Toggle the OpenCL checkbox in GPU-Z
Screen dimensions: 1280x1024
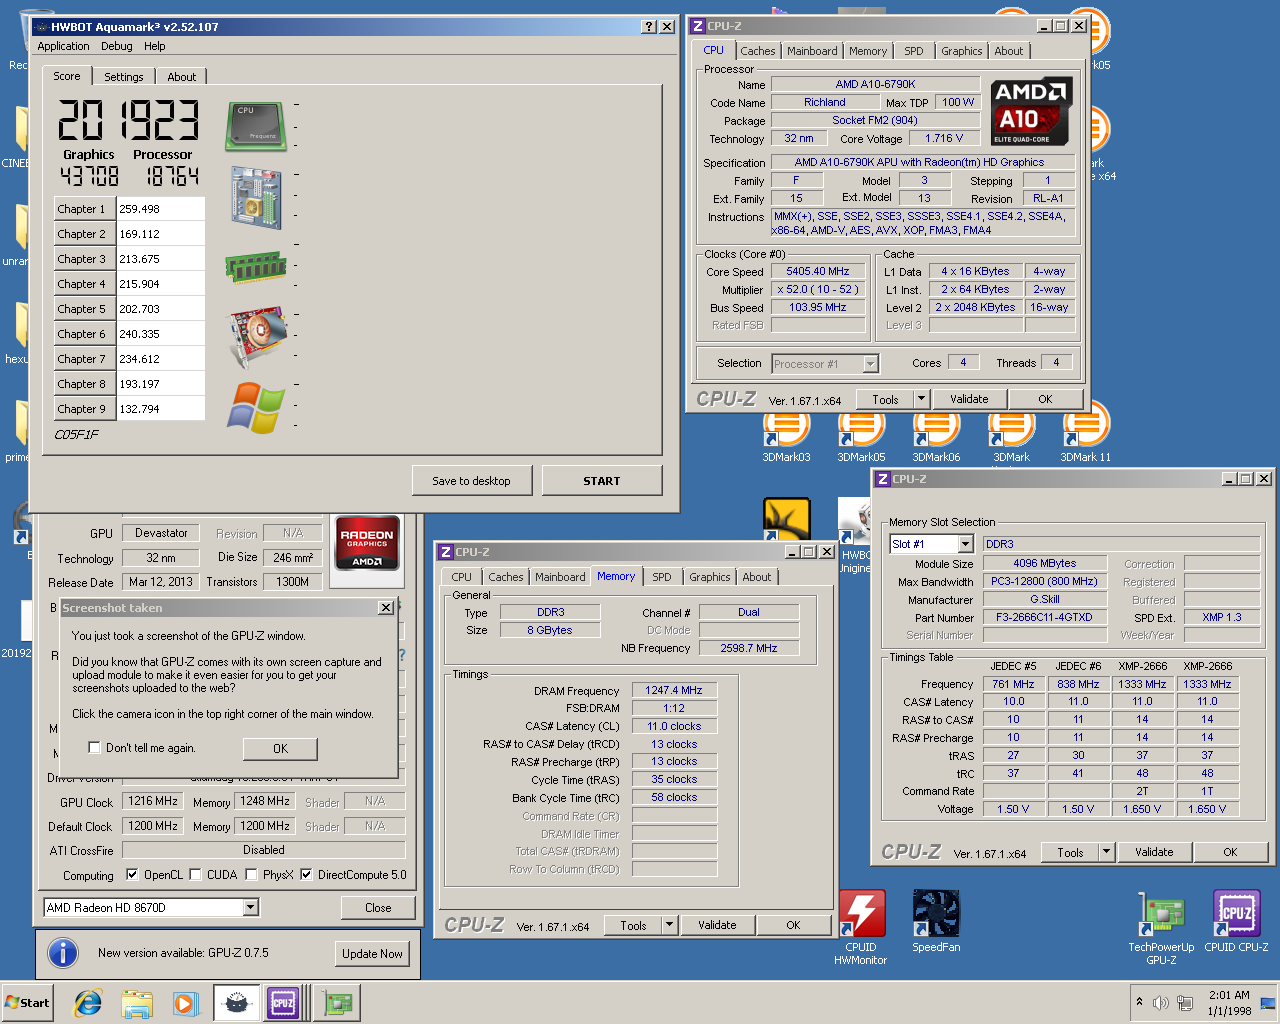(132, 875)
